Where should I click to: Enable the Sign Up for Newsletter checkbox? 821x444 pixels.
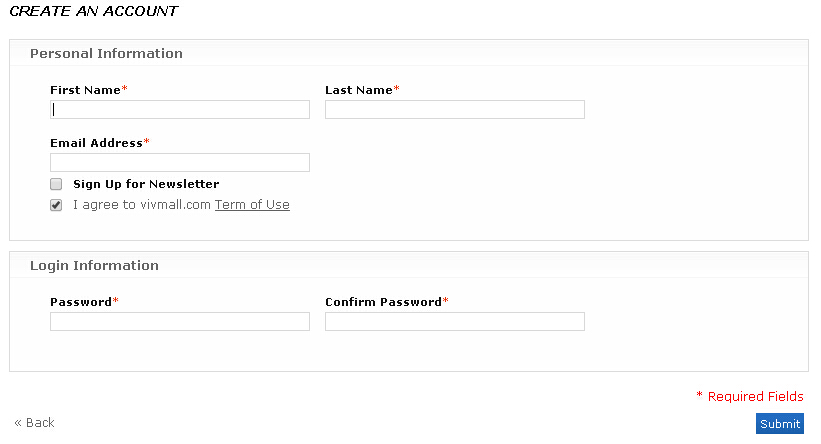56,184
